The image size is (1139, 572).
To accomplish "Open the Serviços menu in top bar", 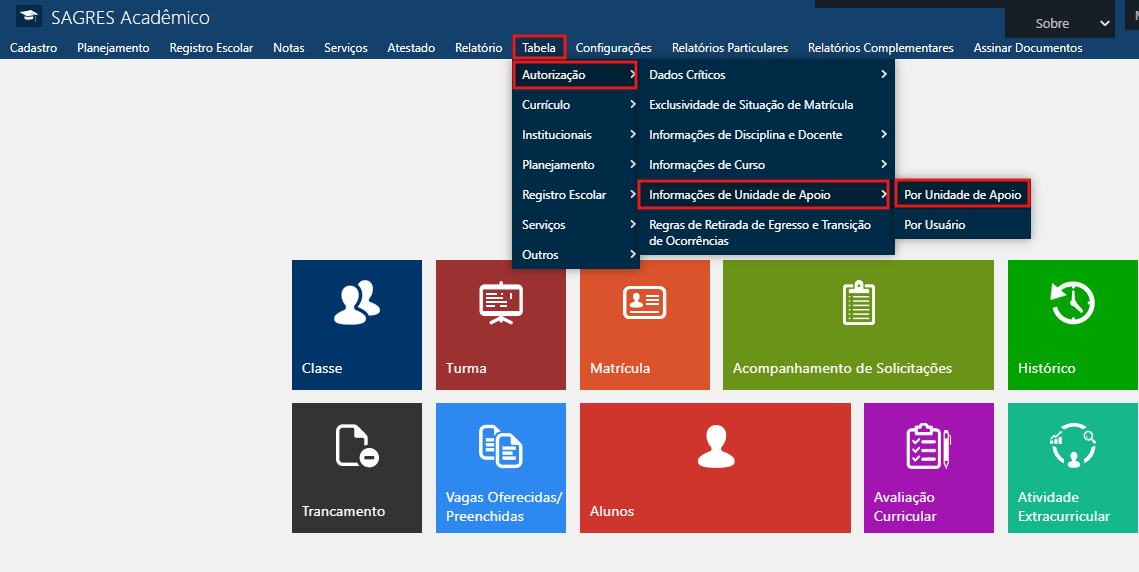I will pyautogui.click(x=346, y=48).
